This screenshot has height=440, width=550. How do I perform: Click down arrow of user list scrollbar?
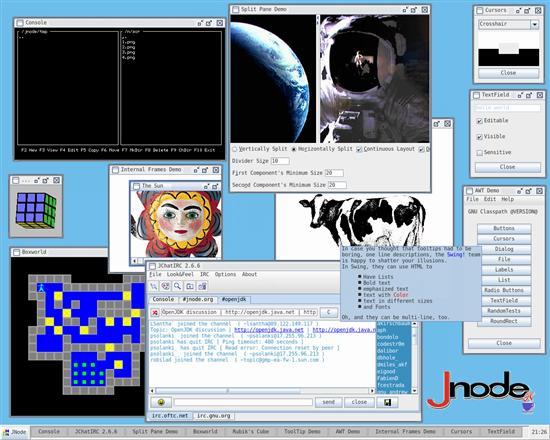[x=415, y=391]
